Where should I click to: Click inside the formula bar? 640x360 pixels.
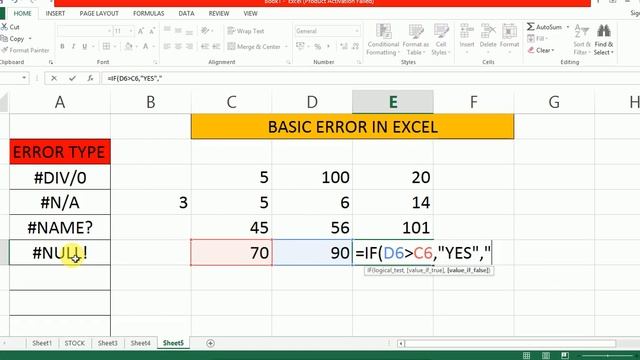click(369, 78)
